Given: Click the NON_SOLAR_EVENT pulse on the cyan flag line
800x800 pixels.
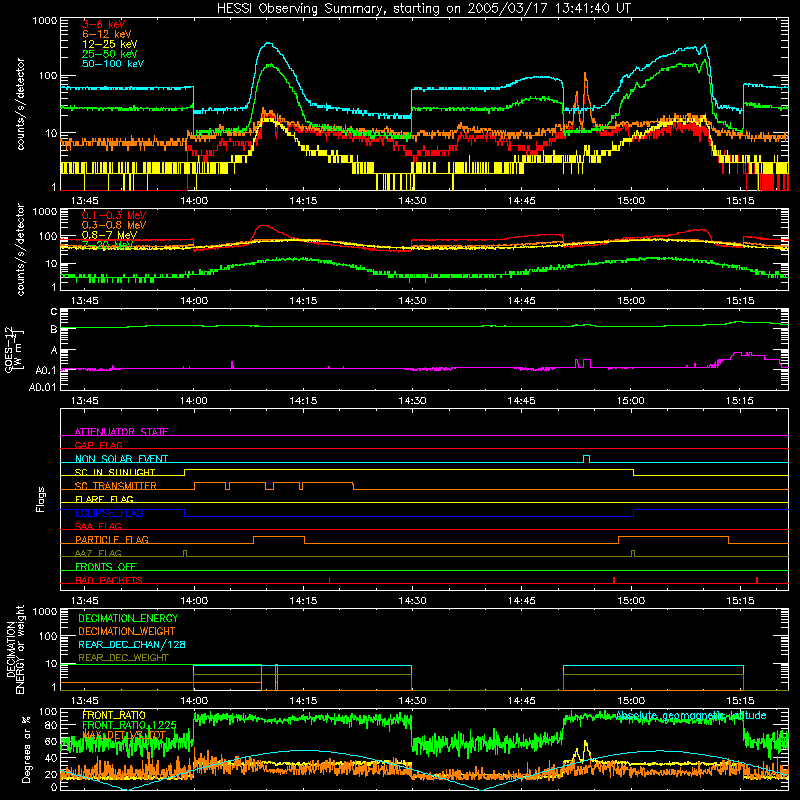Looking at the screenshot, I should pyautogui.click(x=587, y=459).
